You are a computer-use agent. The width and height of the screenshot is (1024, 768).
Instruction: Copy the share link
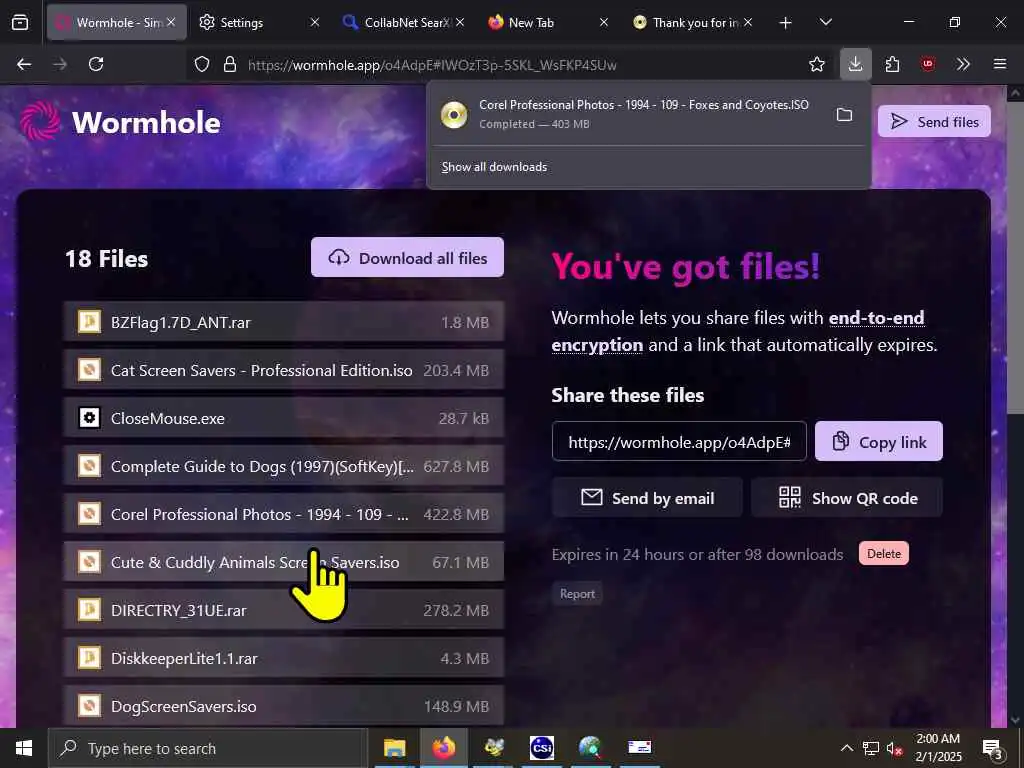click(x=878, y=441)
